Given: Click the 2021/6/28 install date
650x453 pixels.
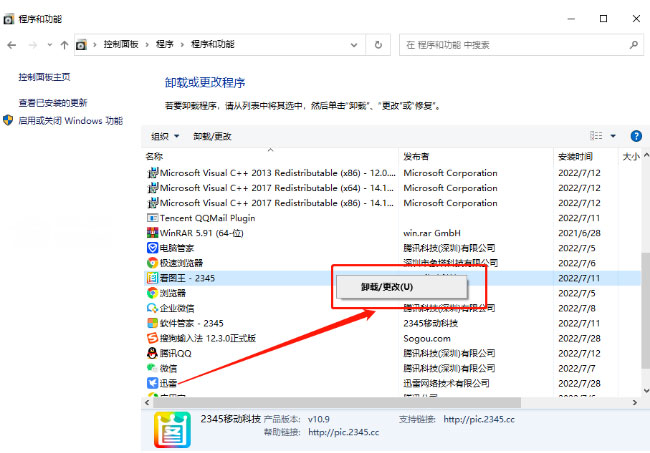Looking at the screenshot, I should coord(579,233).
